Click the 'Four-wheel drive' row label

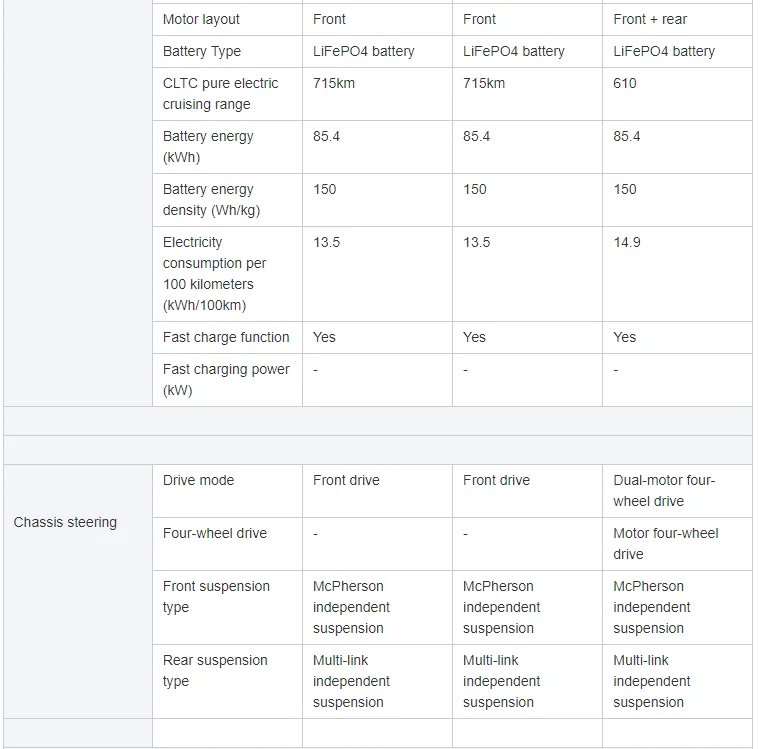(x=215, y=533)
